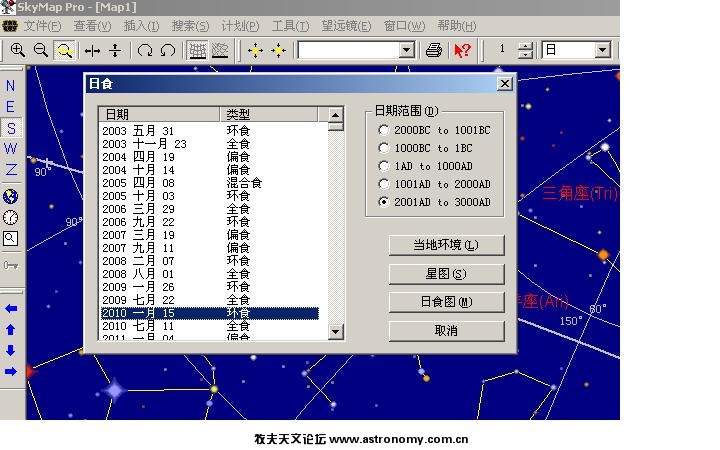Close the 日食 dialog
The image size is (720, 450).
coord(505,84)
